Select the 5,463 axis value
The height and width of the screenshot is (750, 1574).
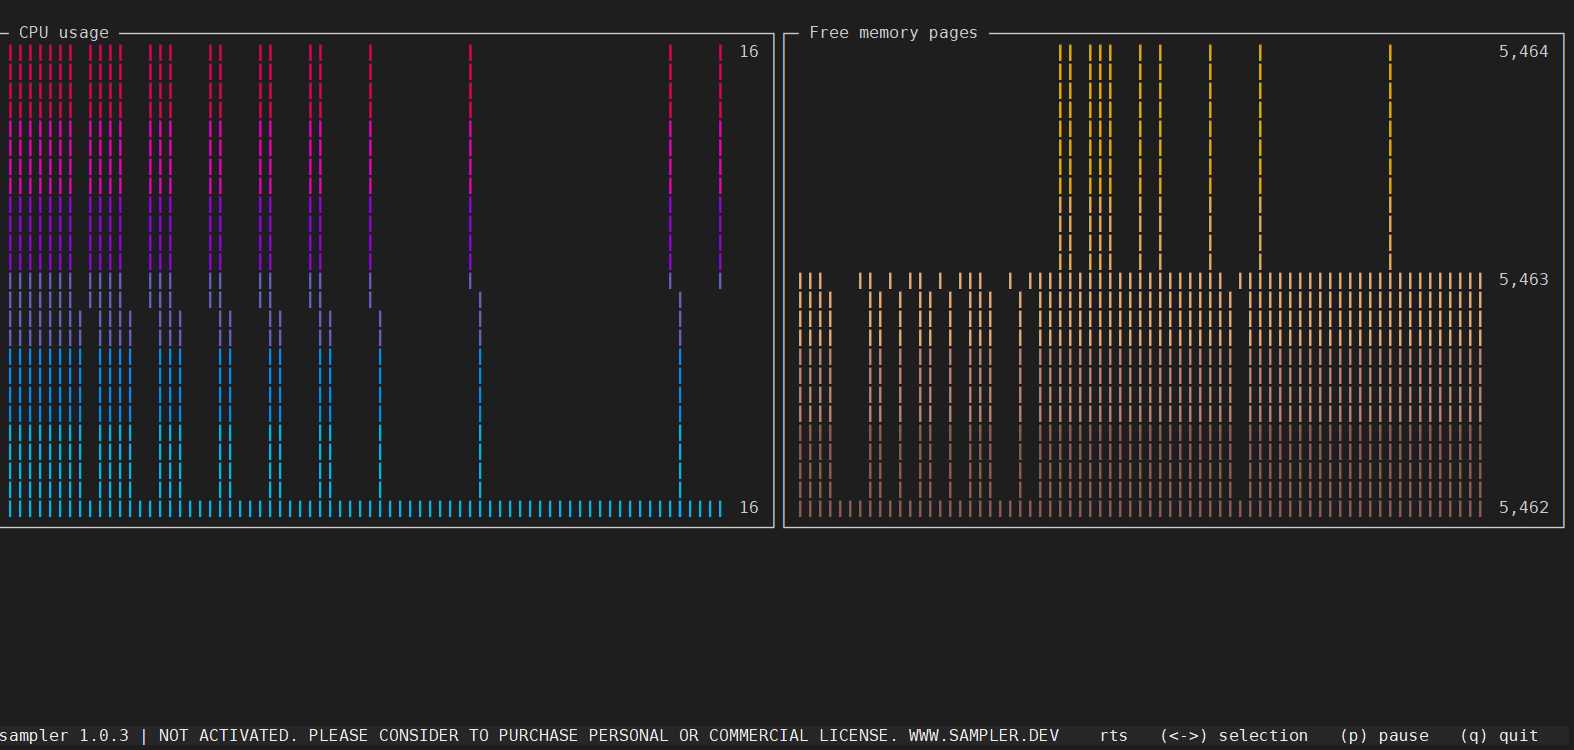pos(1523,280)
